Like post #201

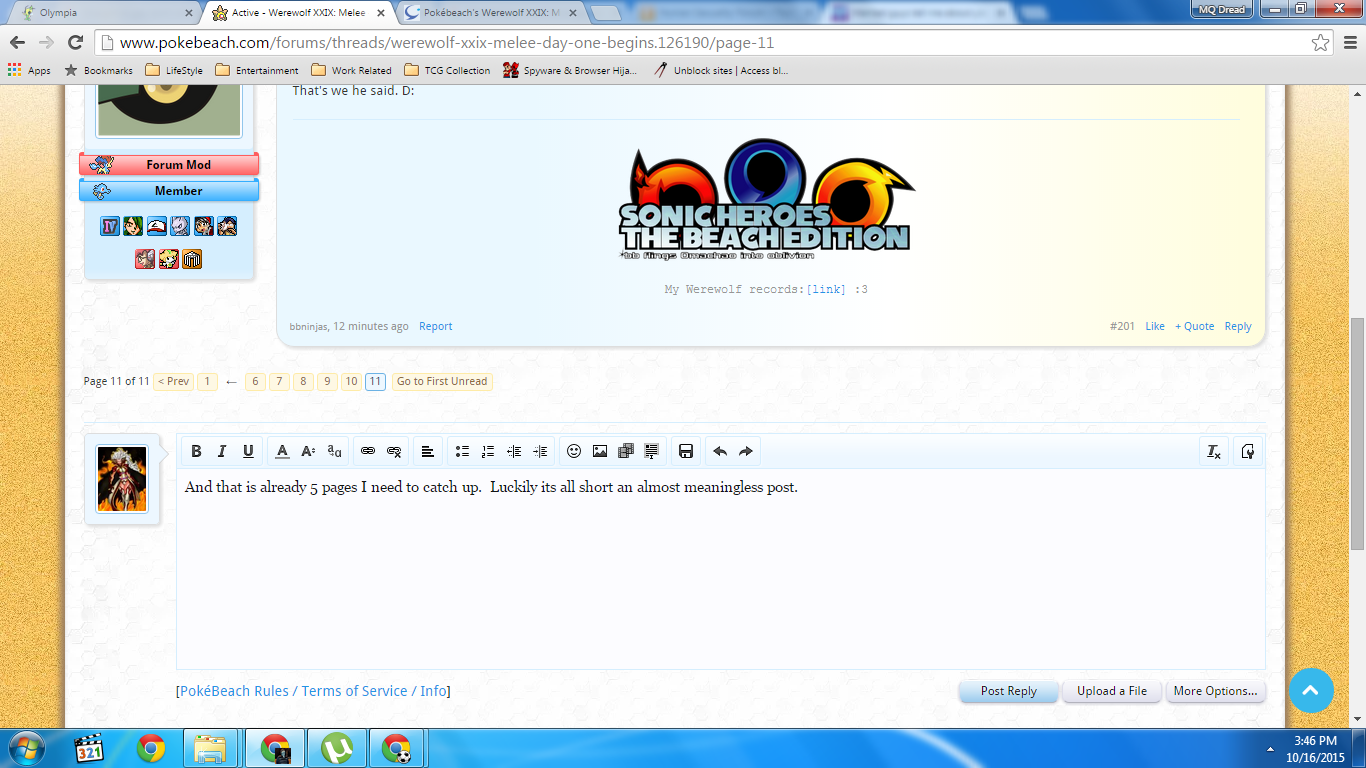click(x=1155, y=326)
